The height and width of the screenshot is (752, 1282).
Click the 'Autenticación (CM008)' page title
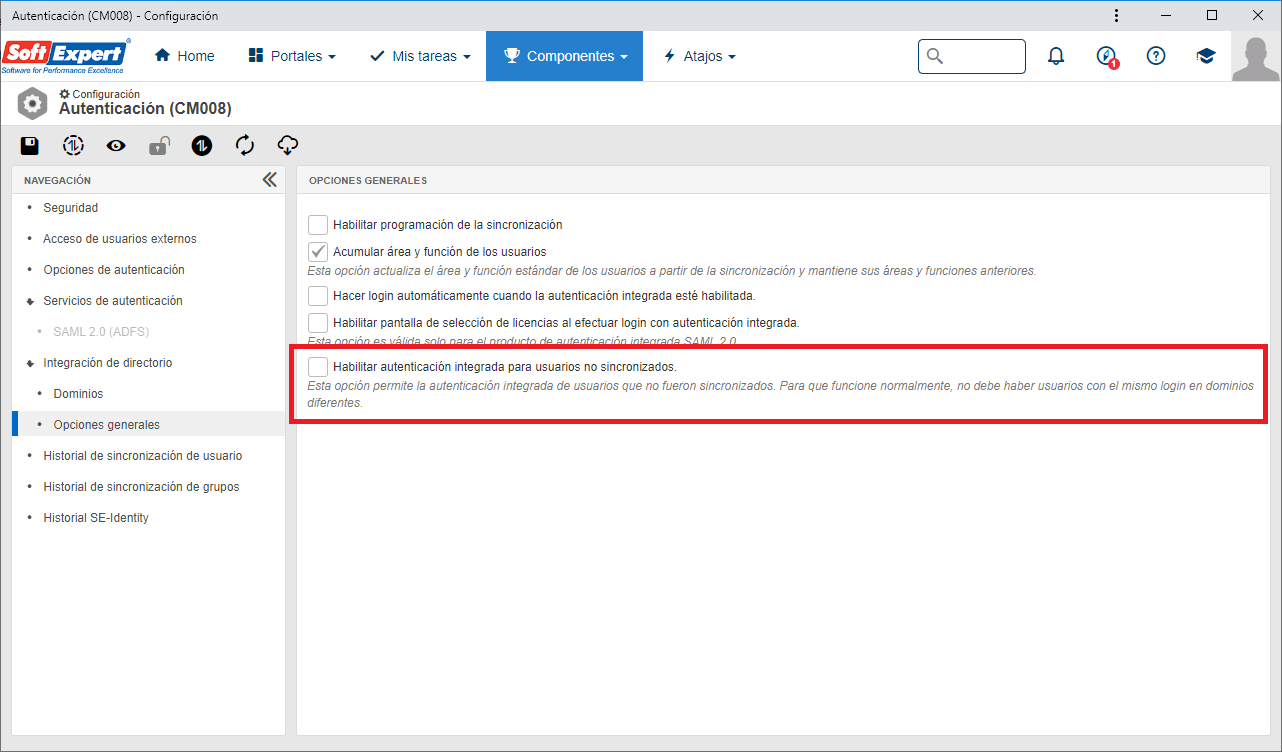(x=145, y=108)
